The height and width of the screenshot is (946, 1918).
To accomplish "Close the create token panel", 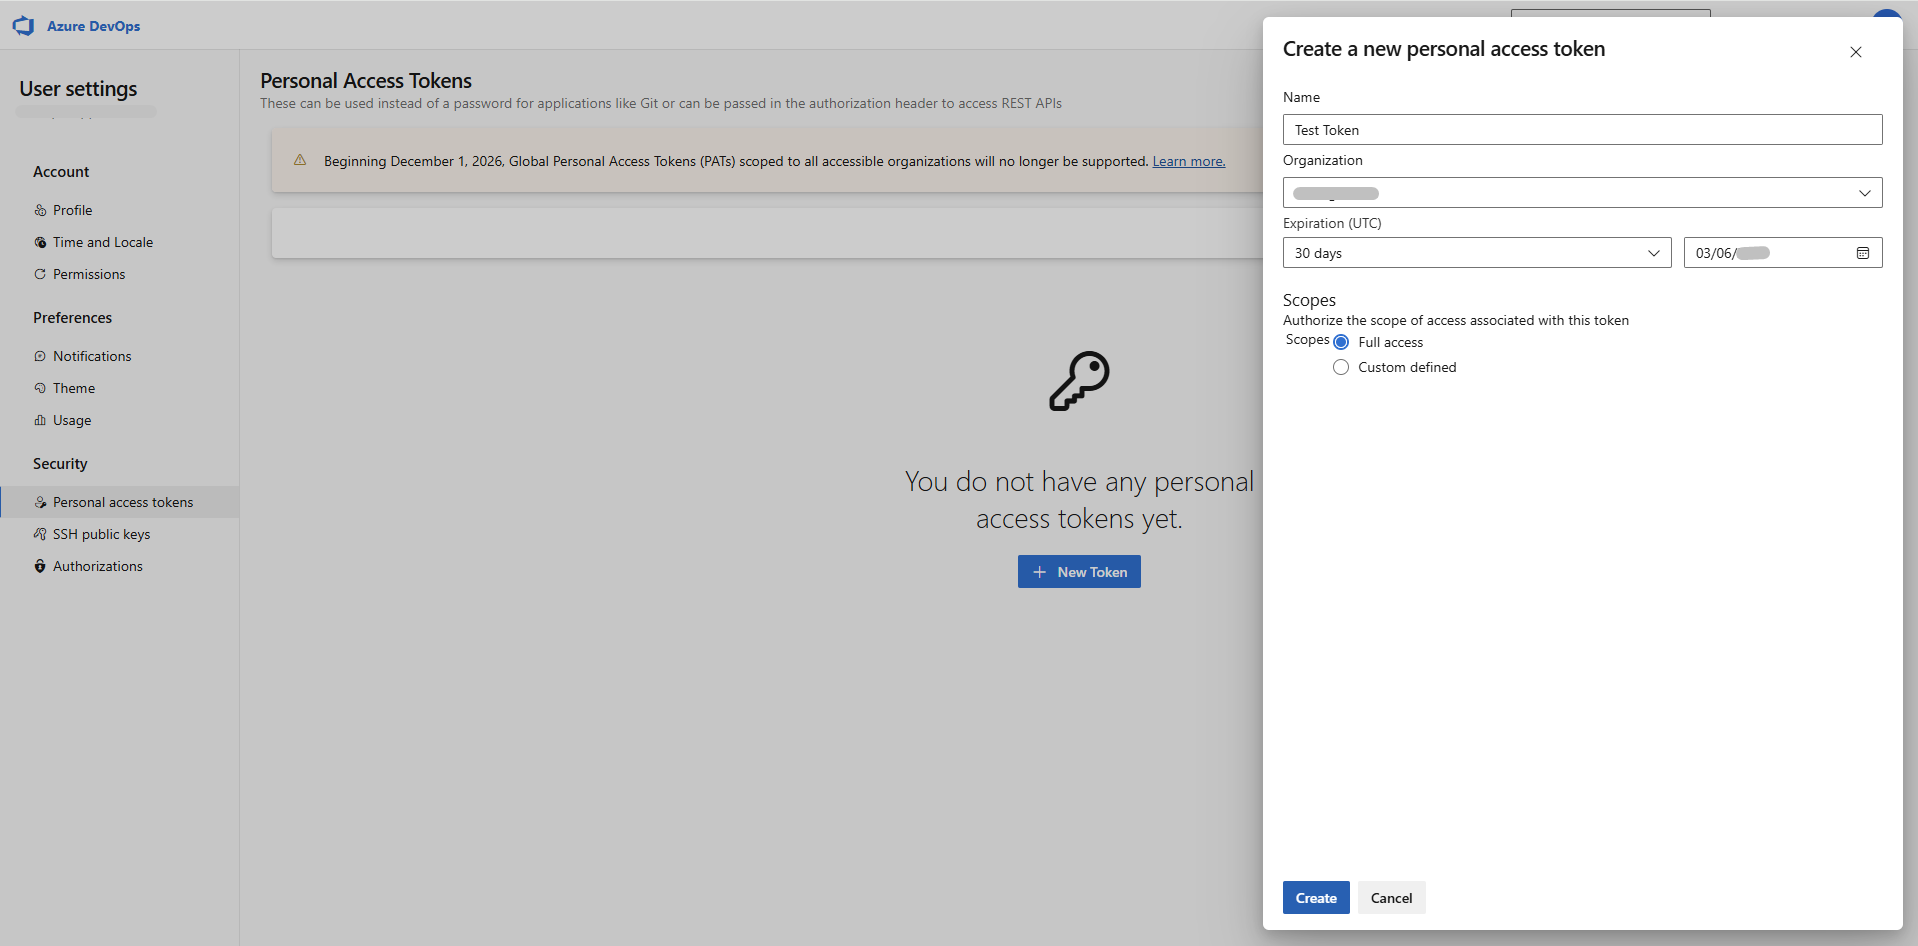I will point(1856,52).
